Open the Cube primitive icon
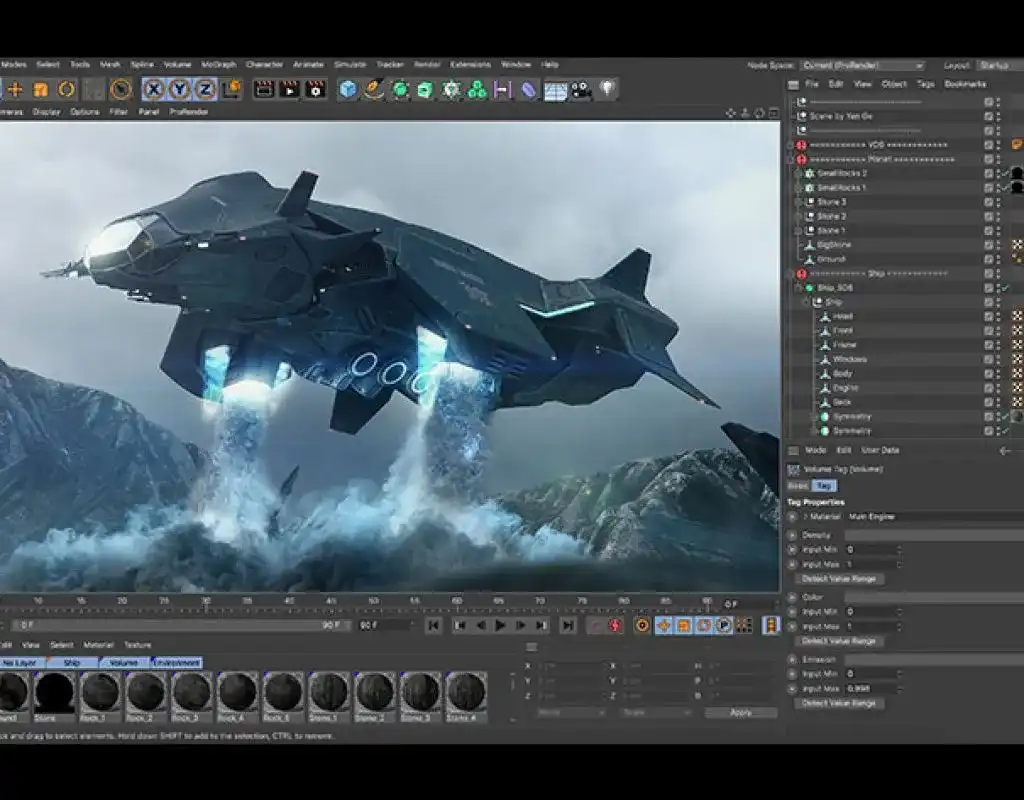This screenshot has width=1024, height=800. pos(346,88)
